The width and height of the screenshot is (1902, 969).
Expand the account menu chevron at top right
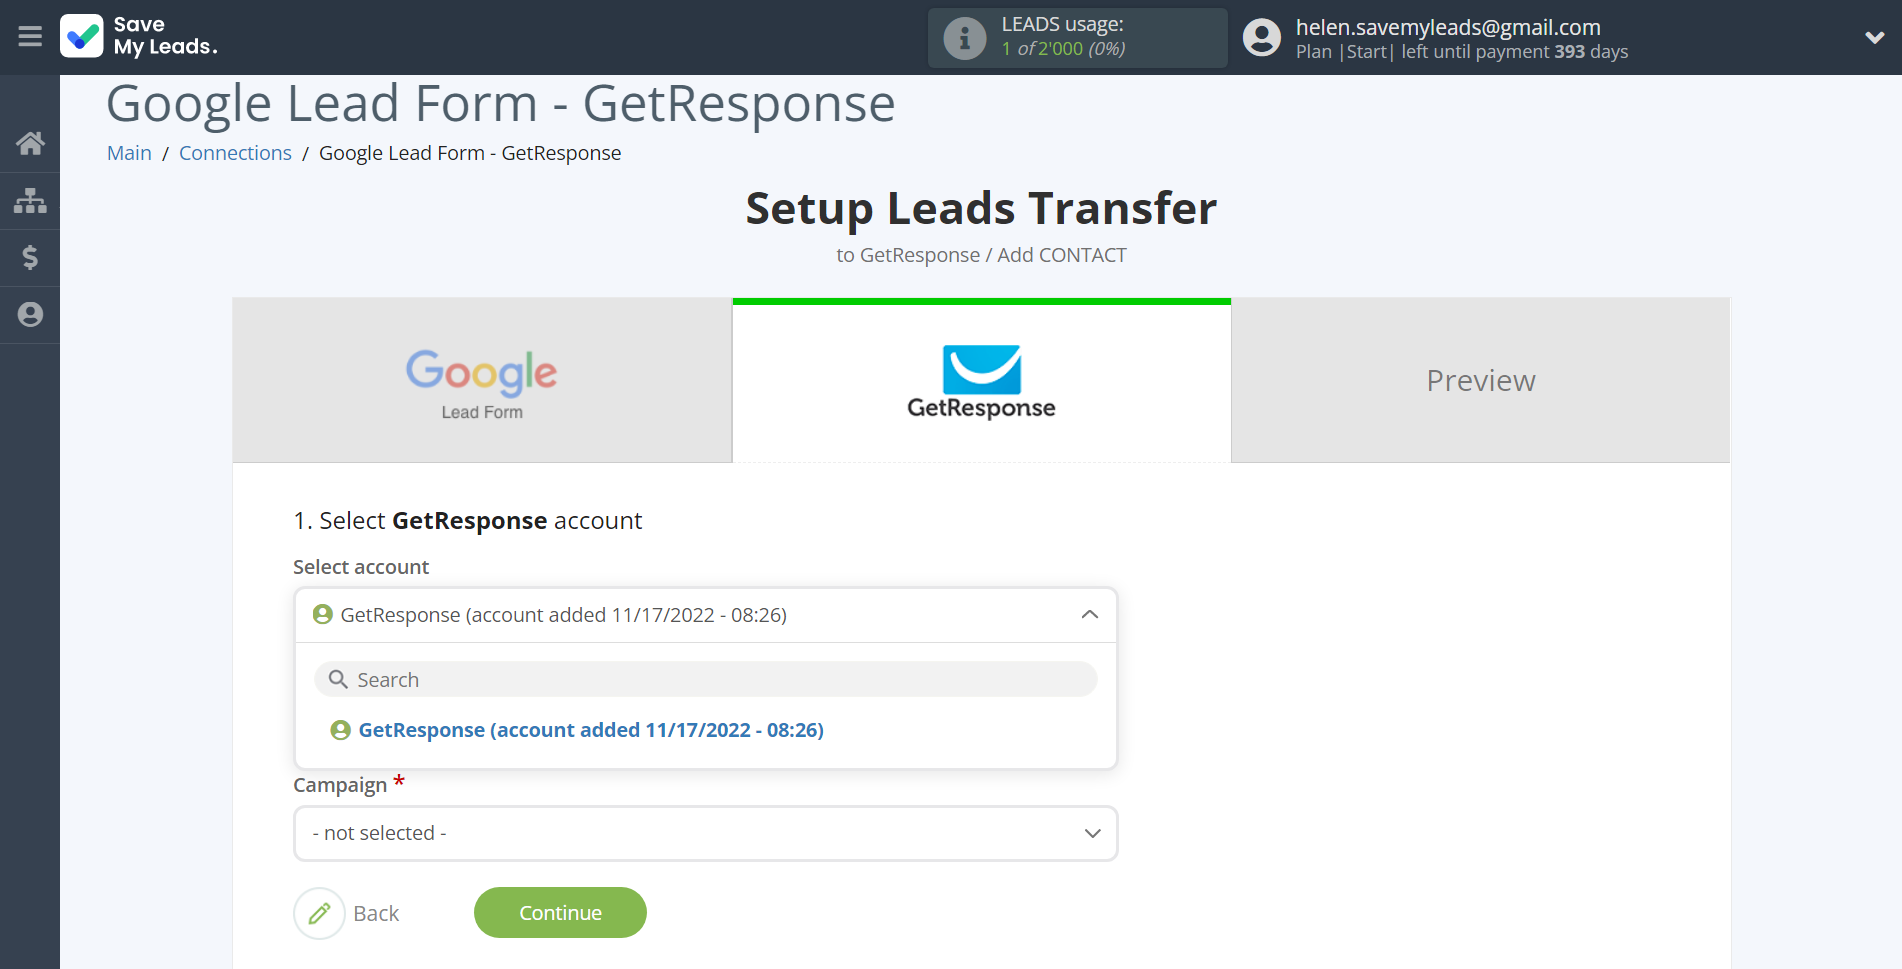(1874, 38)
